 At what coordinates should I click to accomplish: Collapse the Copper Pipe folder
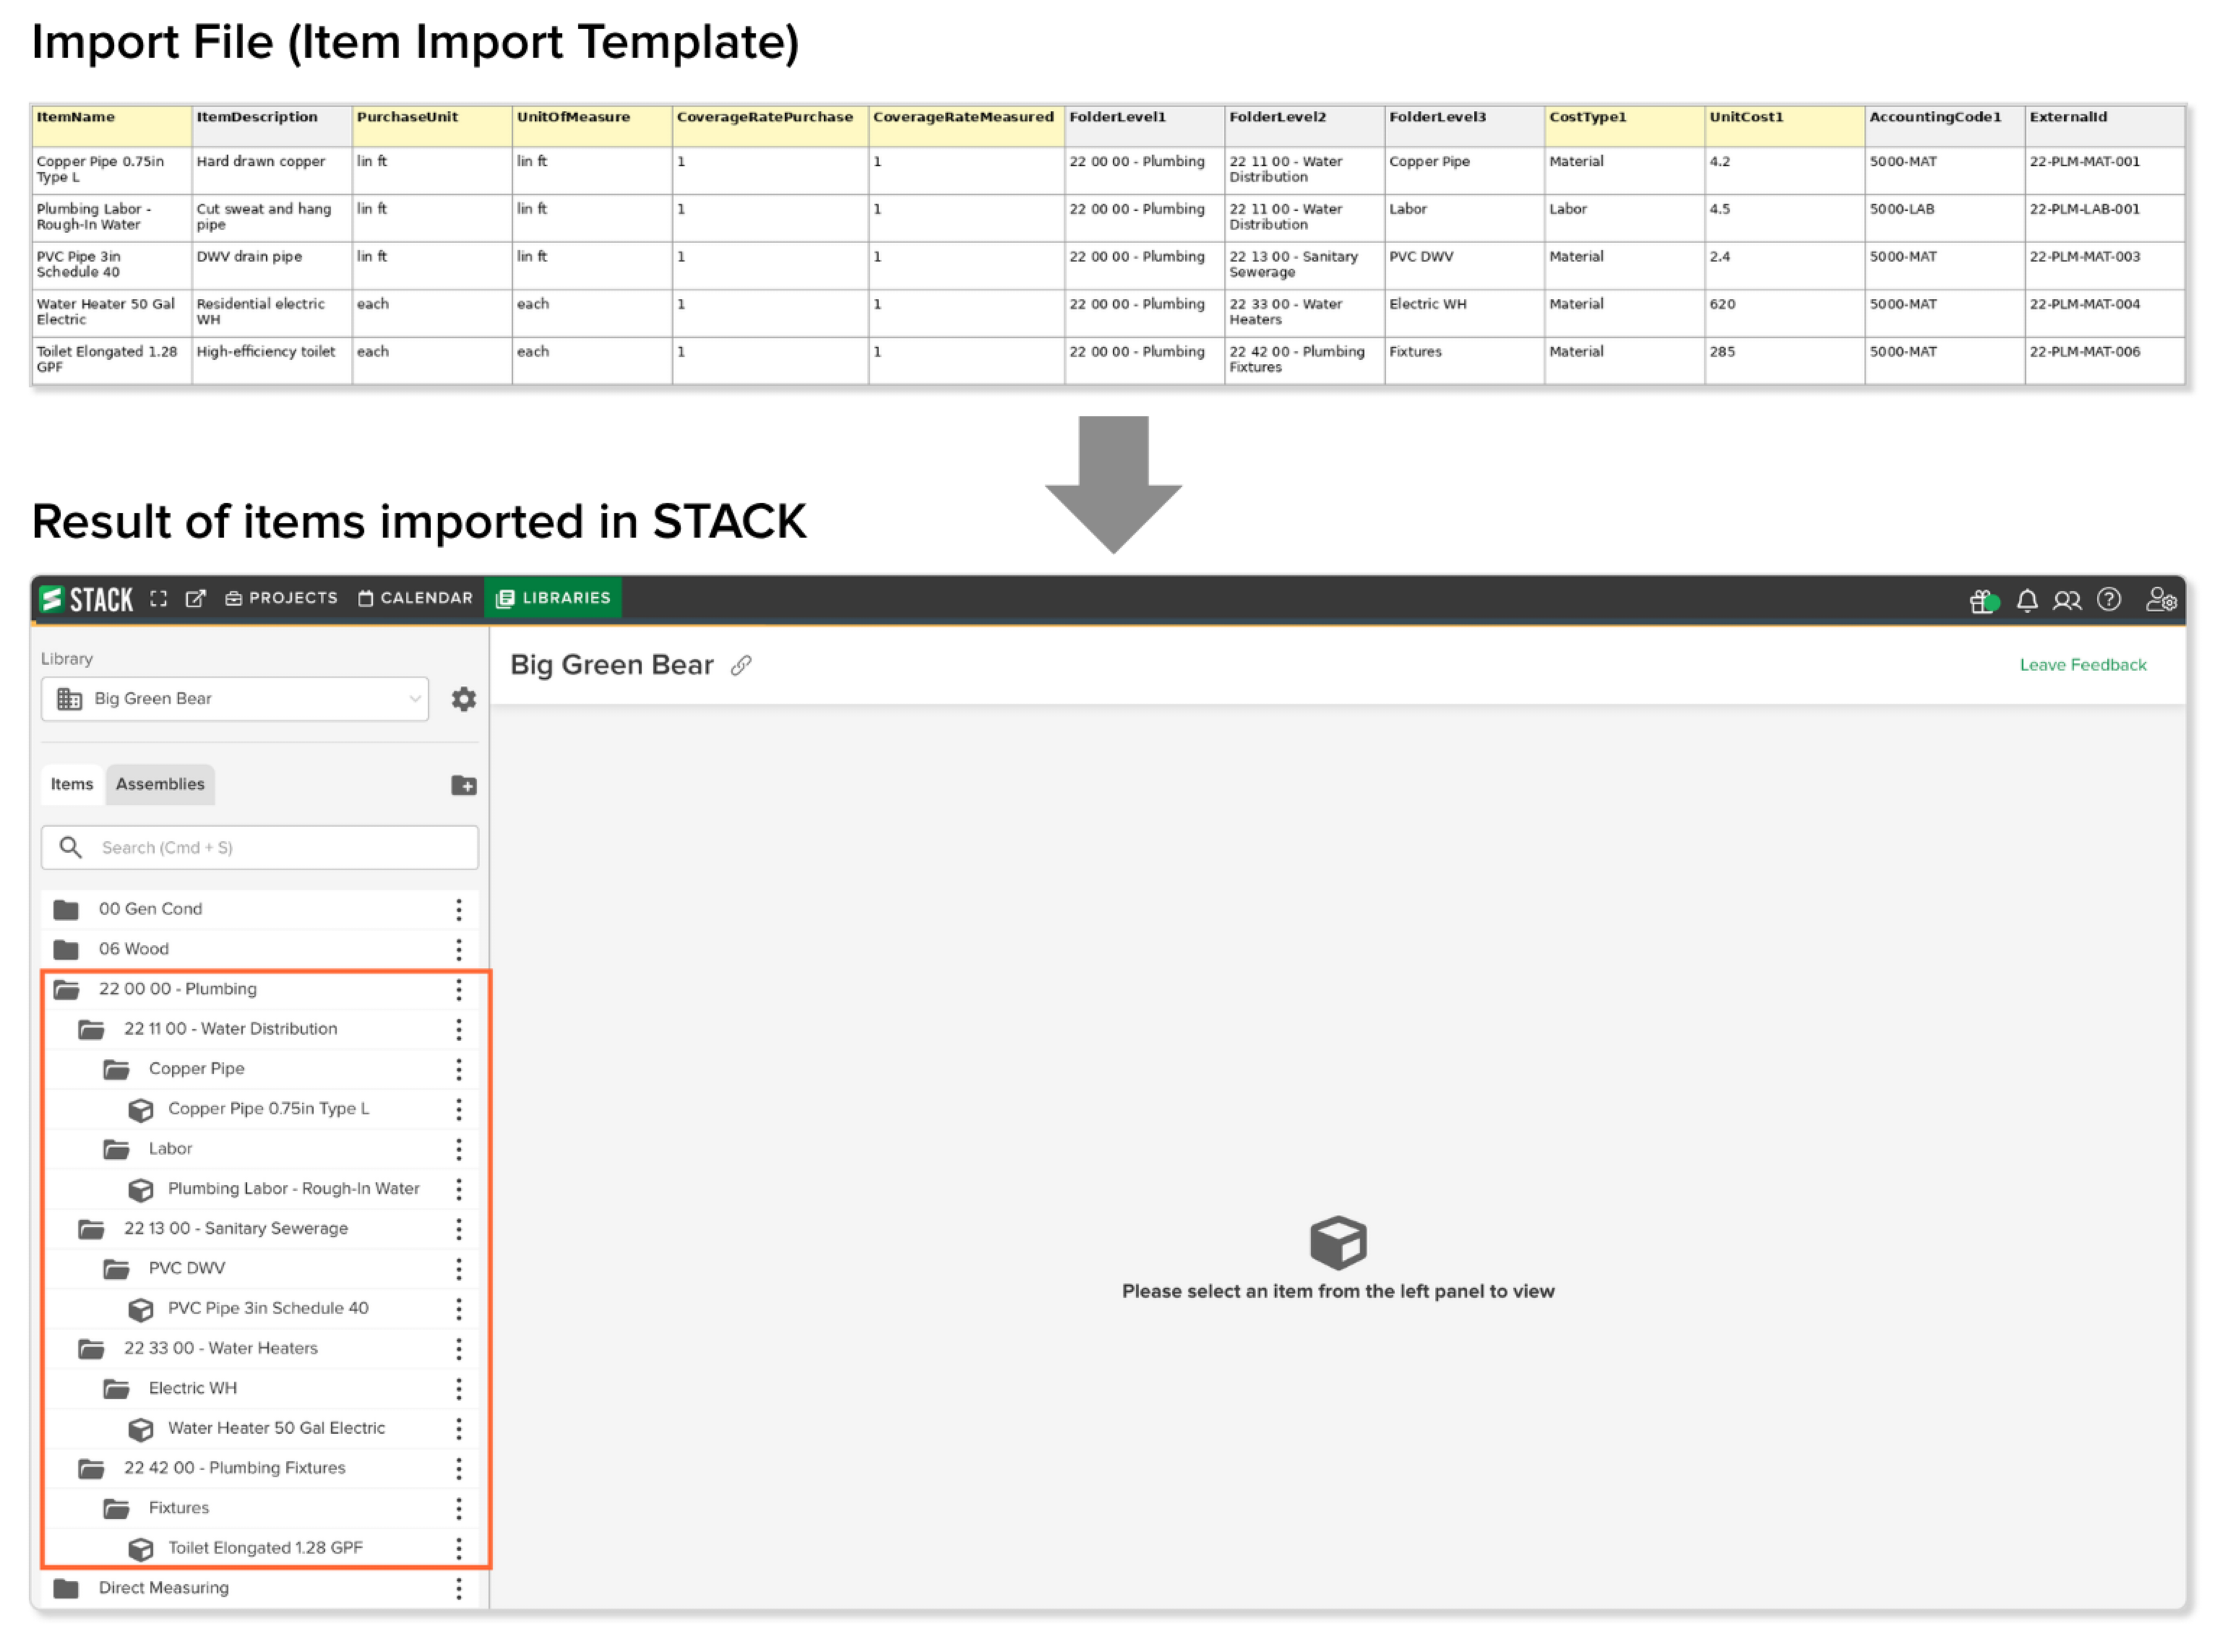click(116, 1069)
